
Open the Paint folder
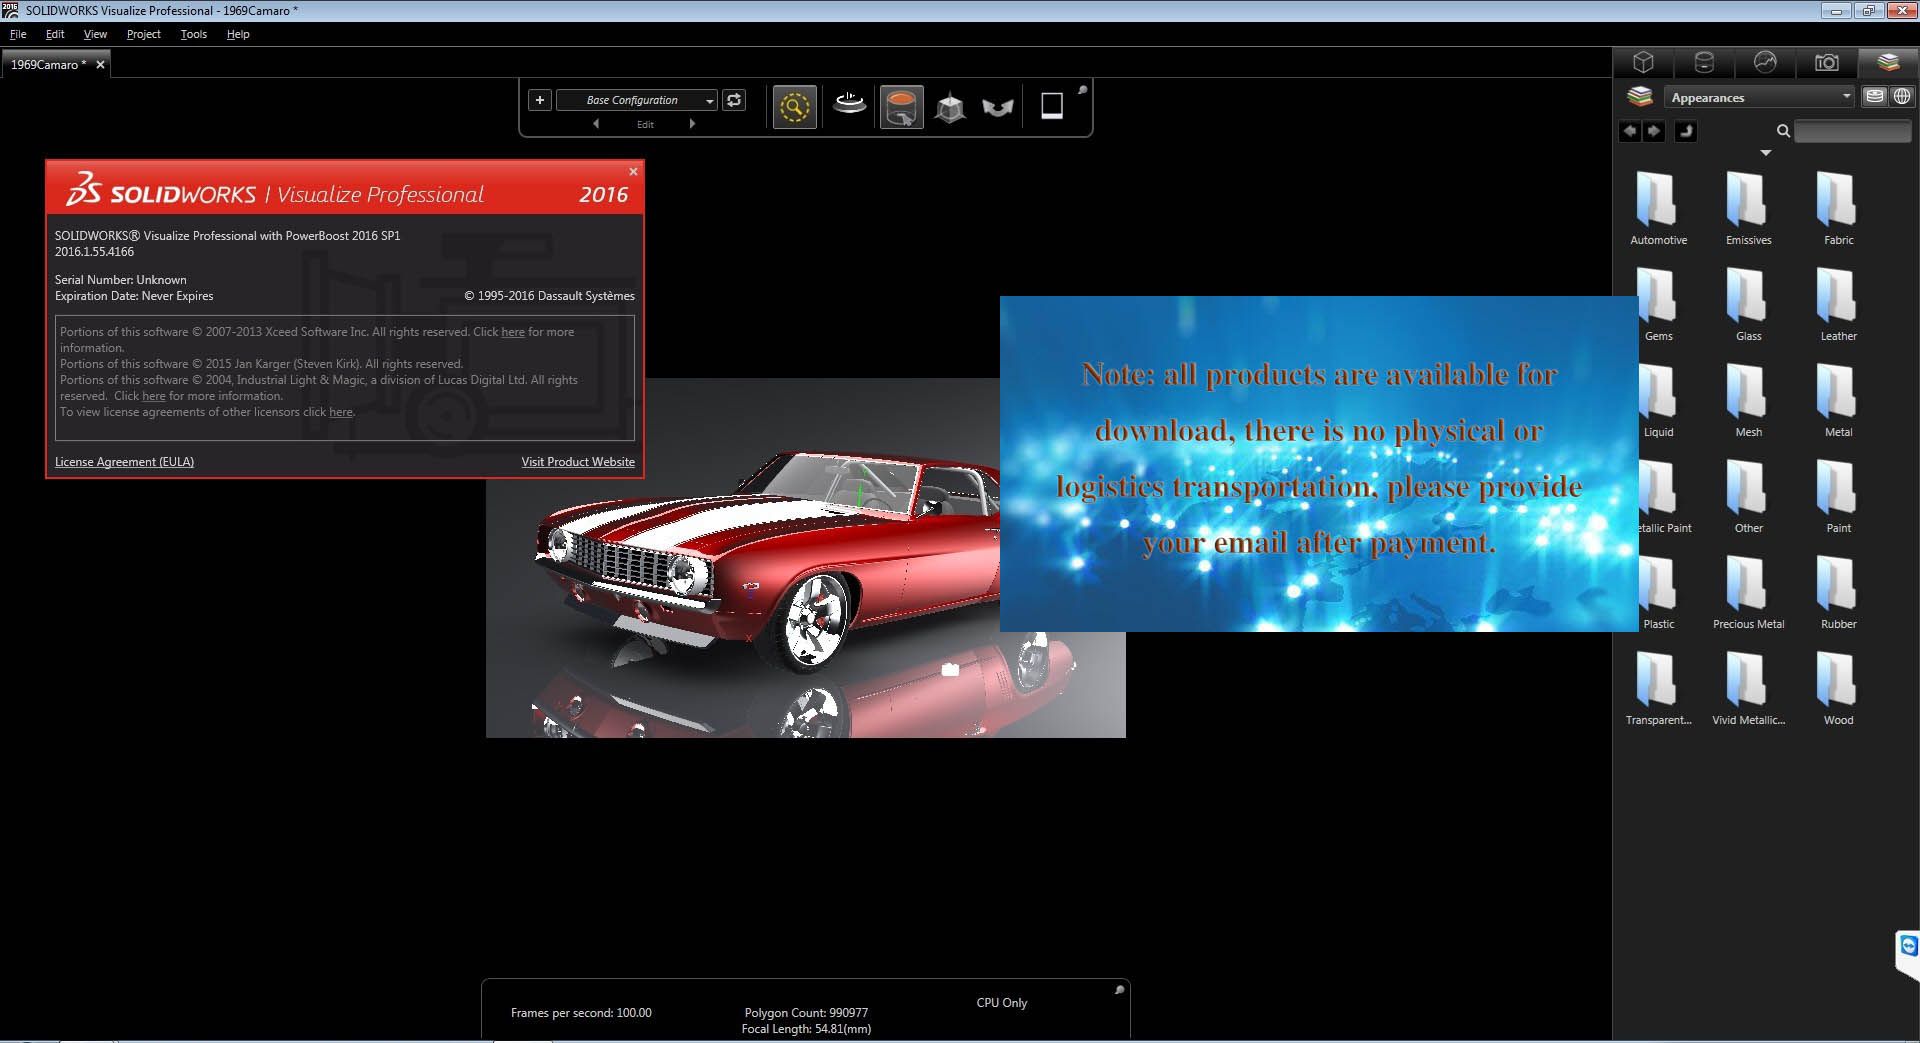click(1838, 496)
